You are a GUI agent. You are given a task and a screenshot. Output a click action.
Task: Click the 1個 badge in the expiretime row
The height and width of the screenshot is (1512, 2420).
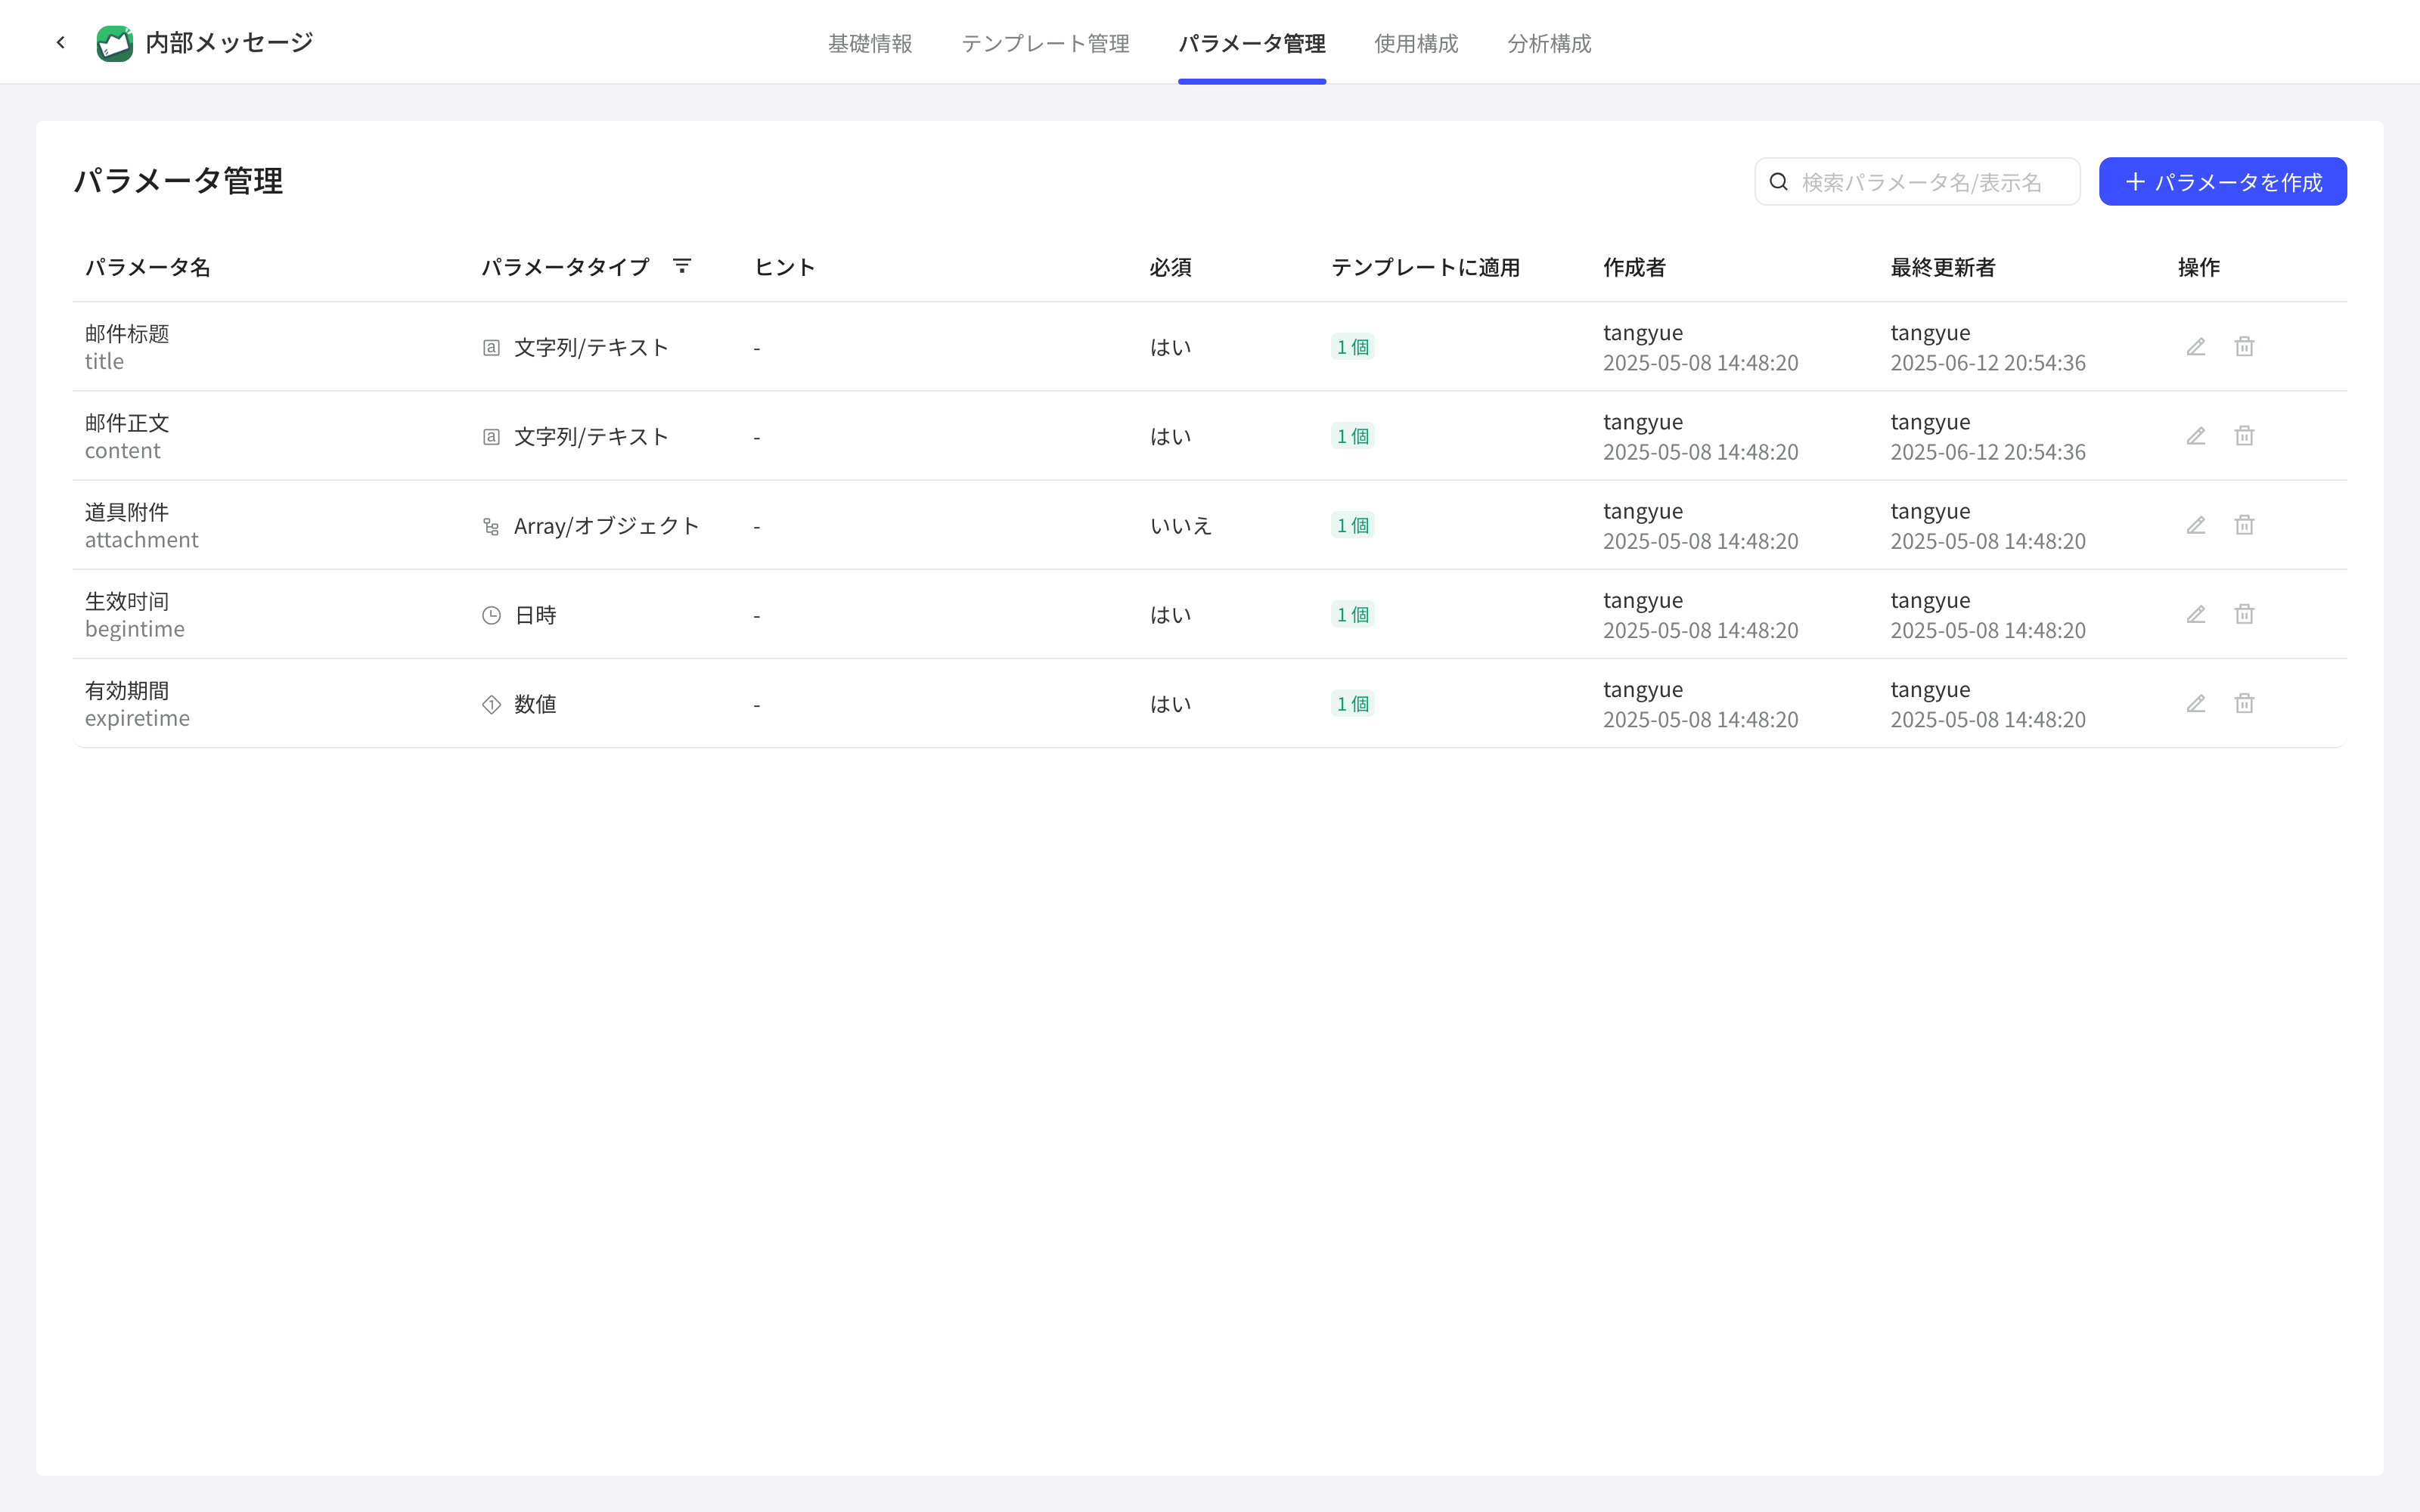coord(1352,703)
